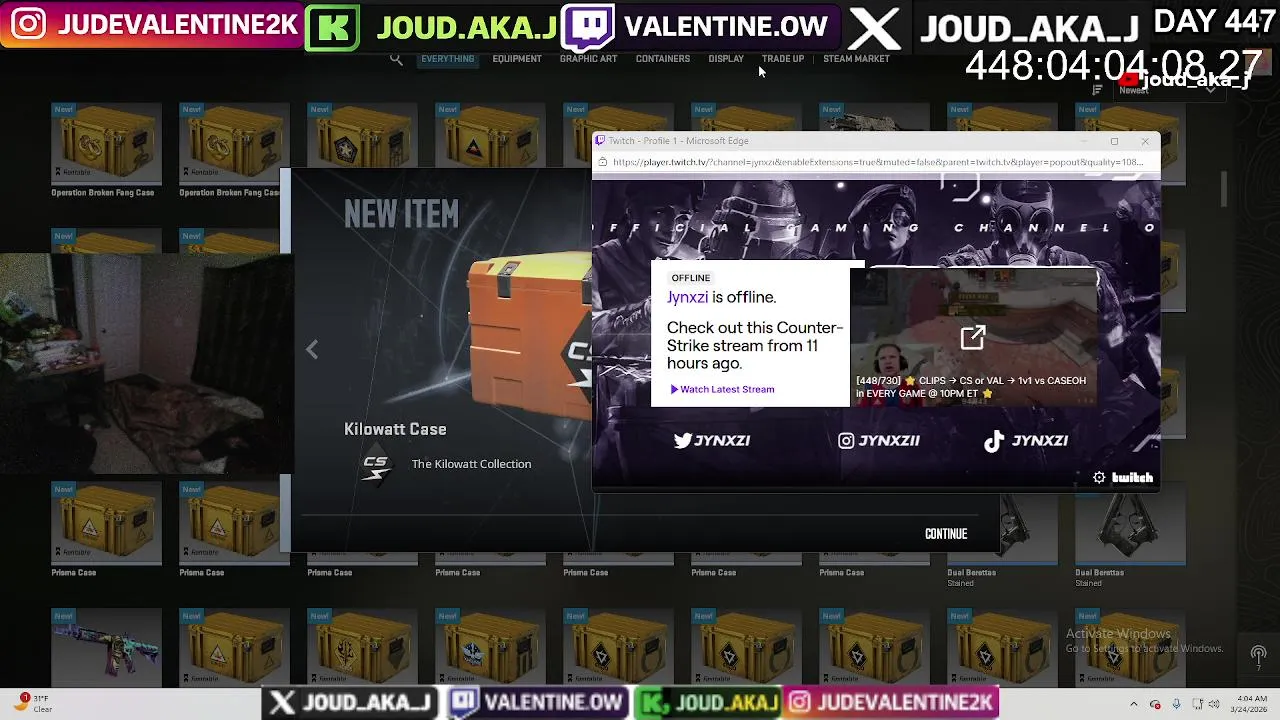Select the colorful rifle skin in bottom row

tap(106, 646)
